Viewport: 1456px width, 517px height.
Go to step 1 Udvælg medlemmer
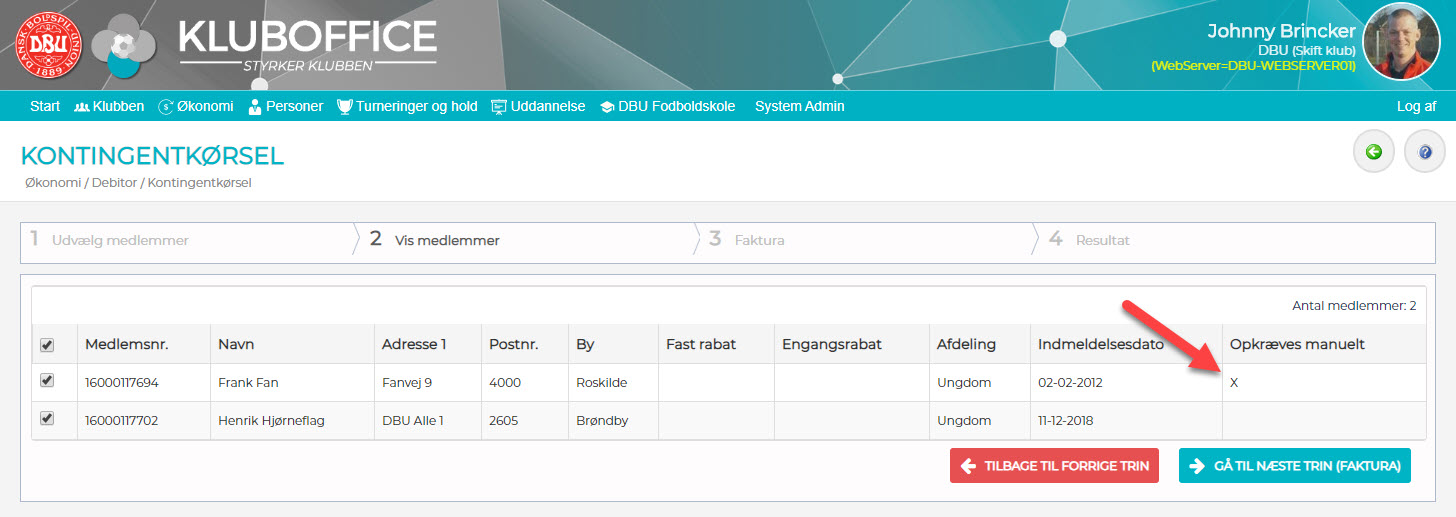pyautogui.click(x=186, y=240)
